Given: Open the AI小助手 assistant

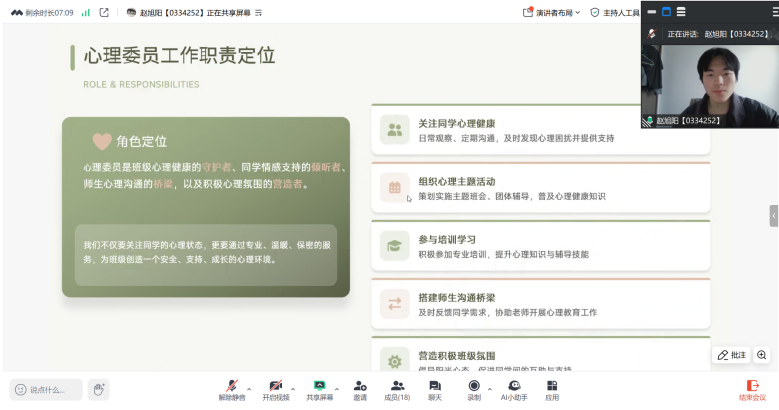Looking at the screenshot, I should pyautogui.click(x=514, y=387).
